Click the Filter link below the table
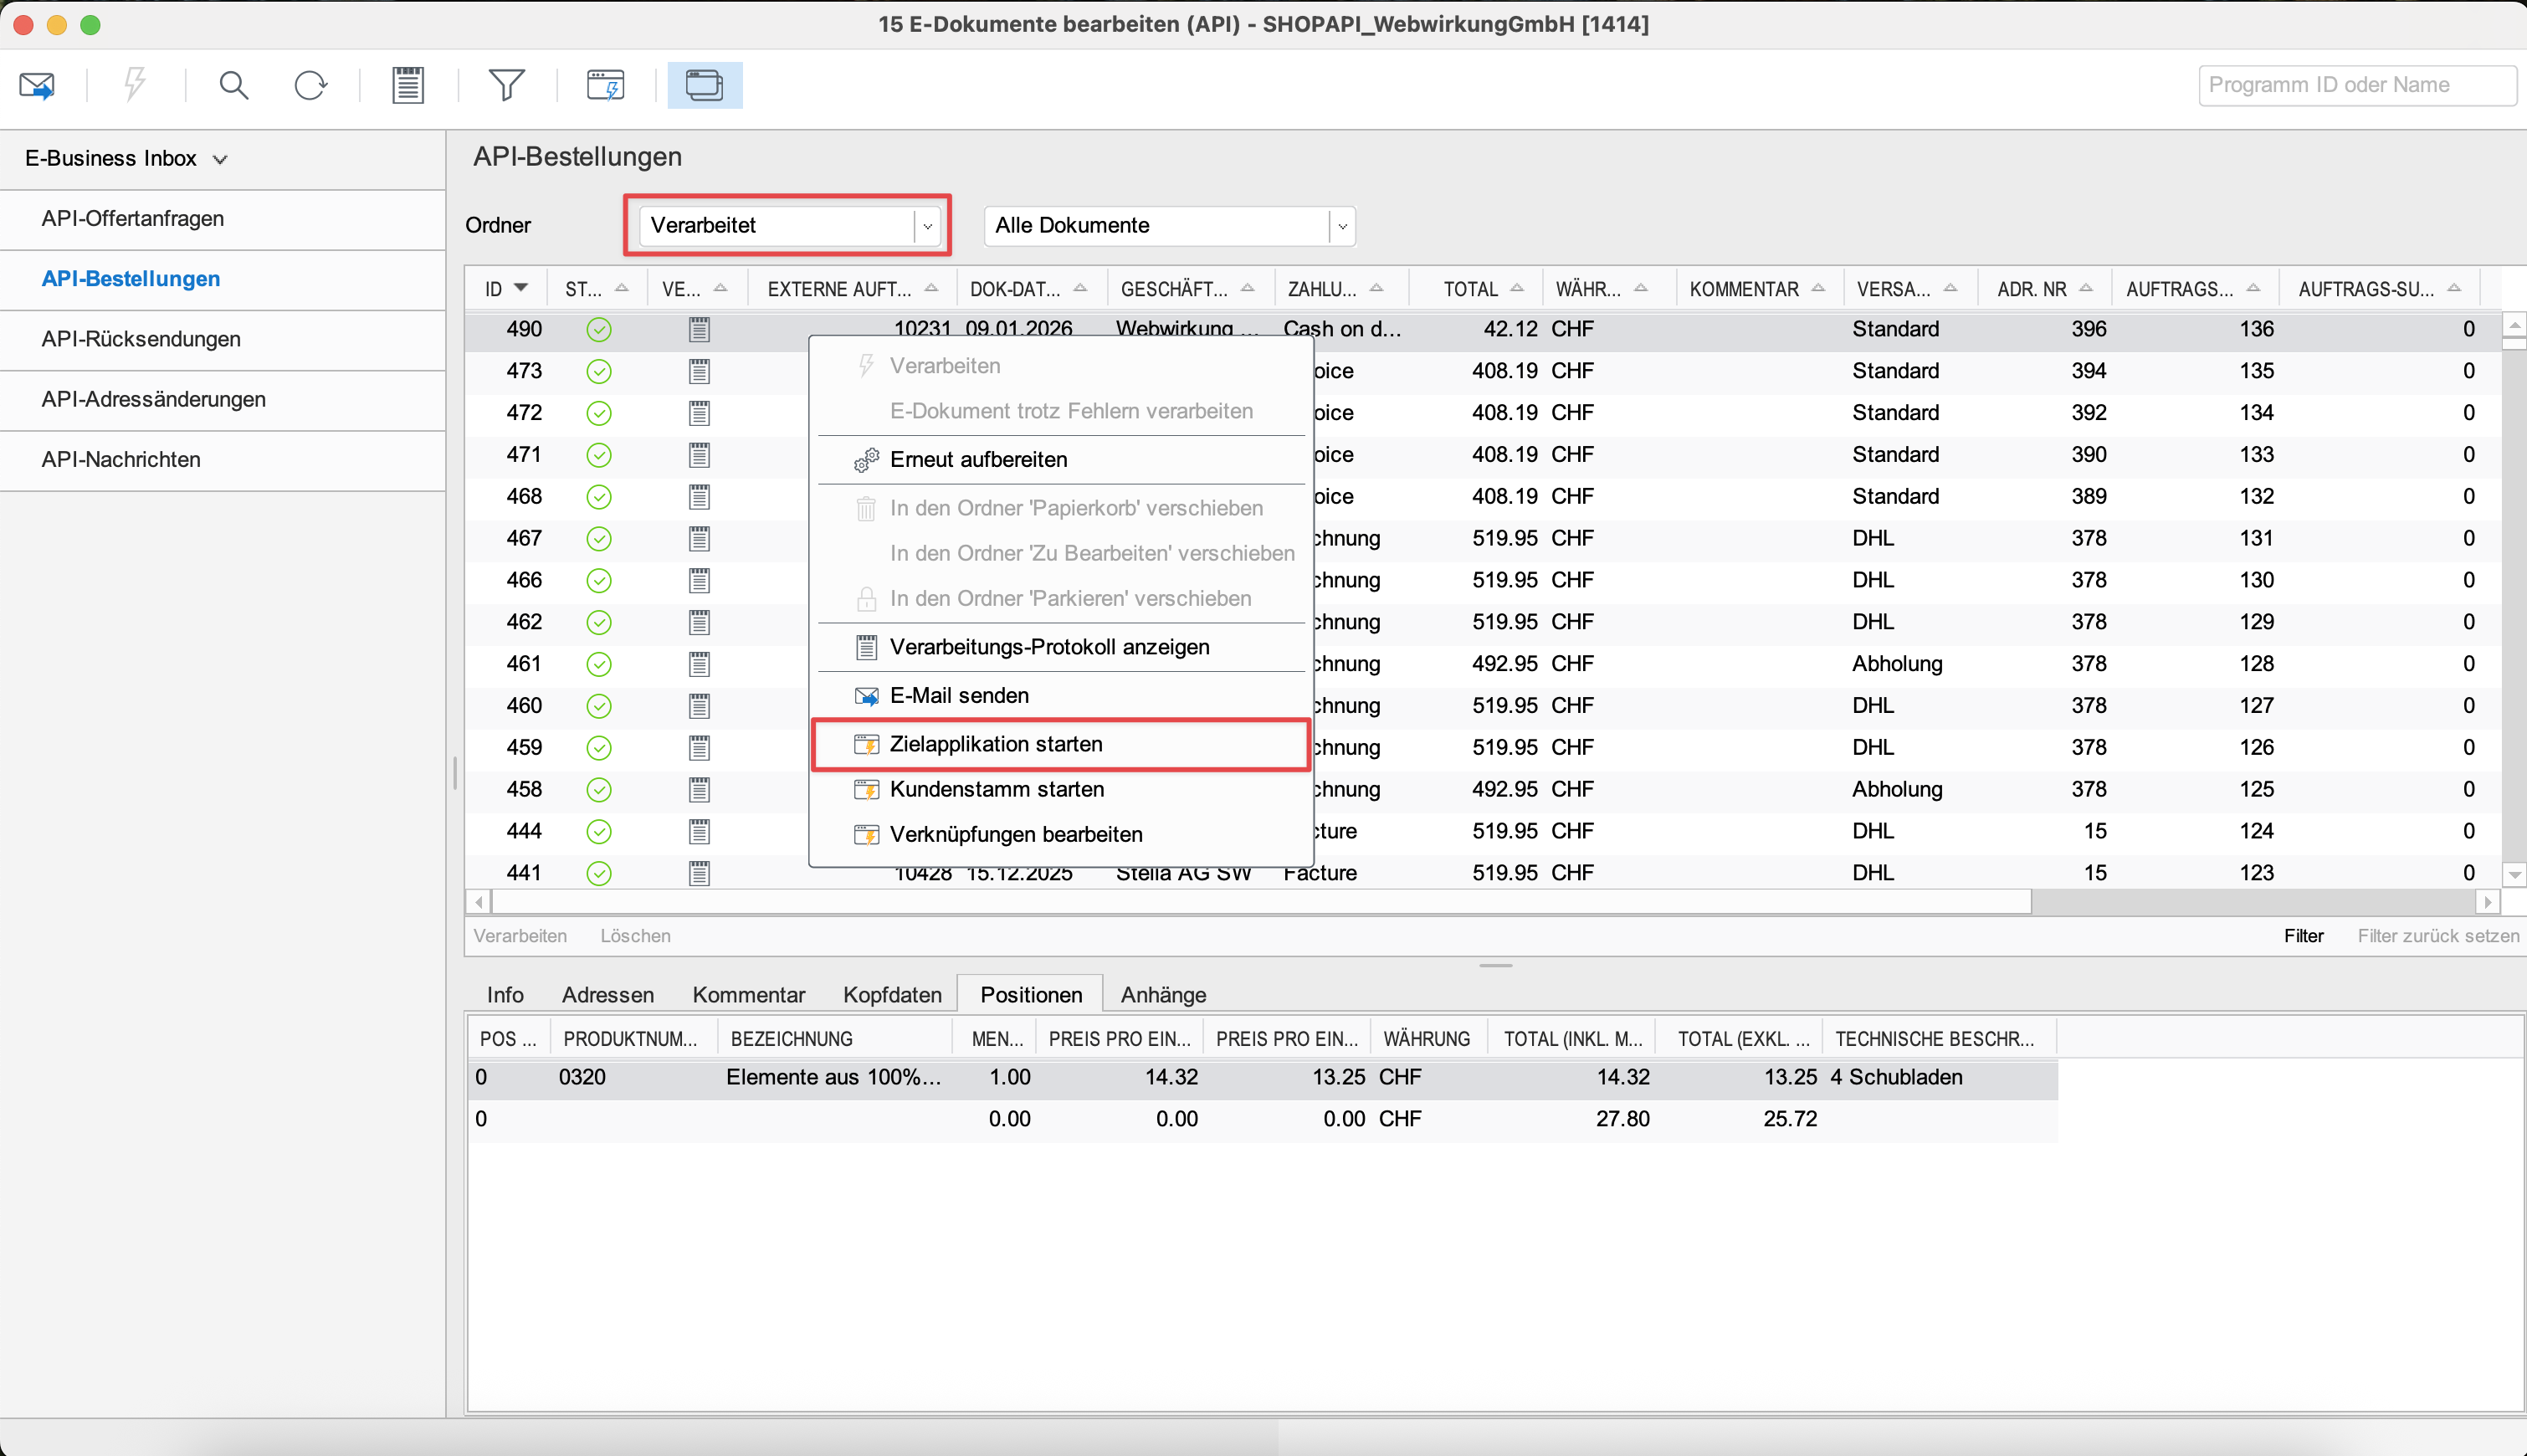Viewport: 2527px width, 1456px height. 2302,936
